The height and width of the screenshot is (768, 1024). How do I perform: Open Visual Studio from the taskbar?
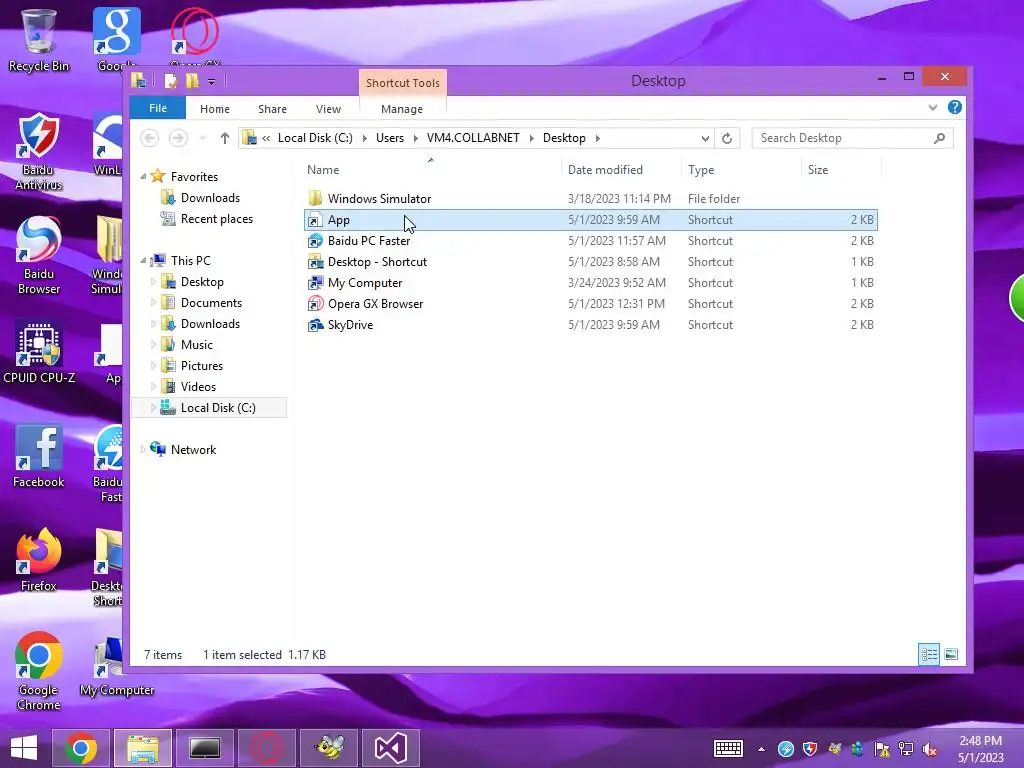[x=391, y=748]
